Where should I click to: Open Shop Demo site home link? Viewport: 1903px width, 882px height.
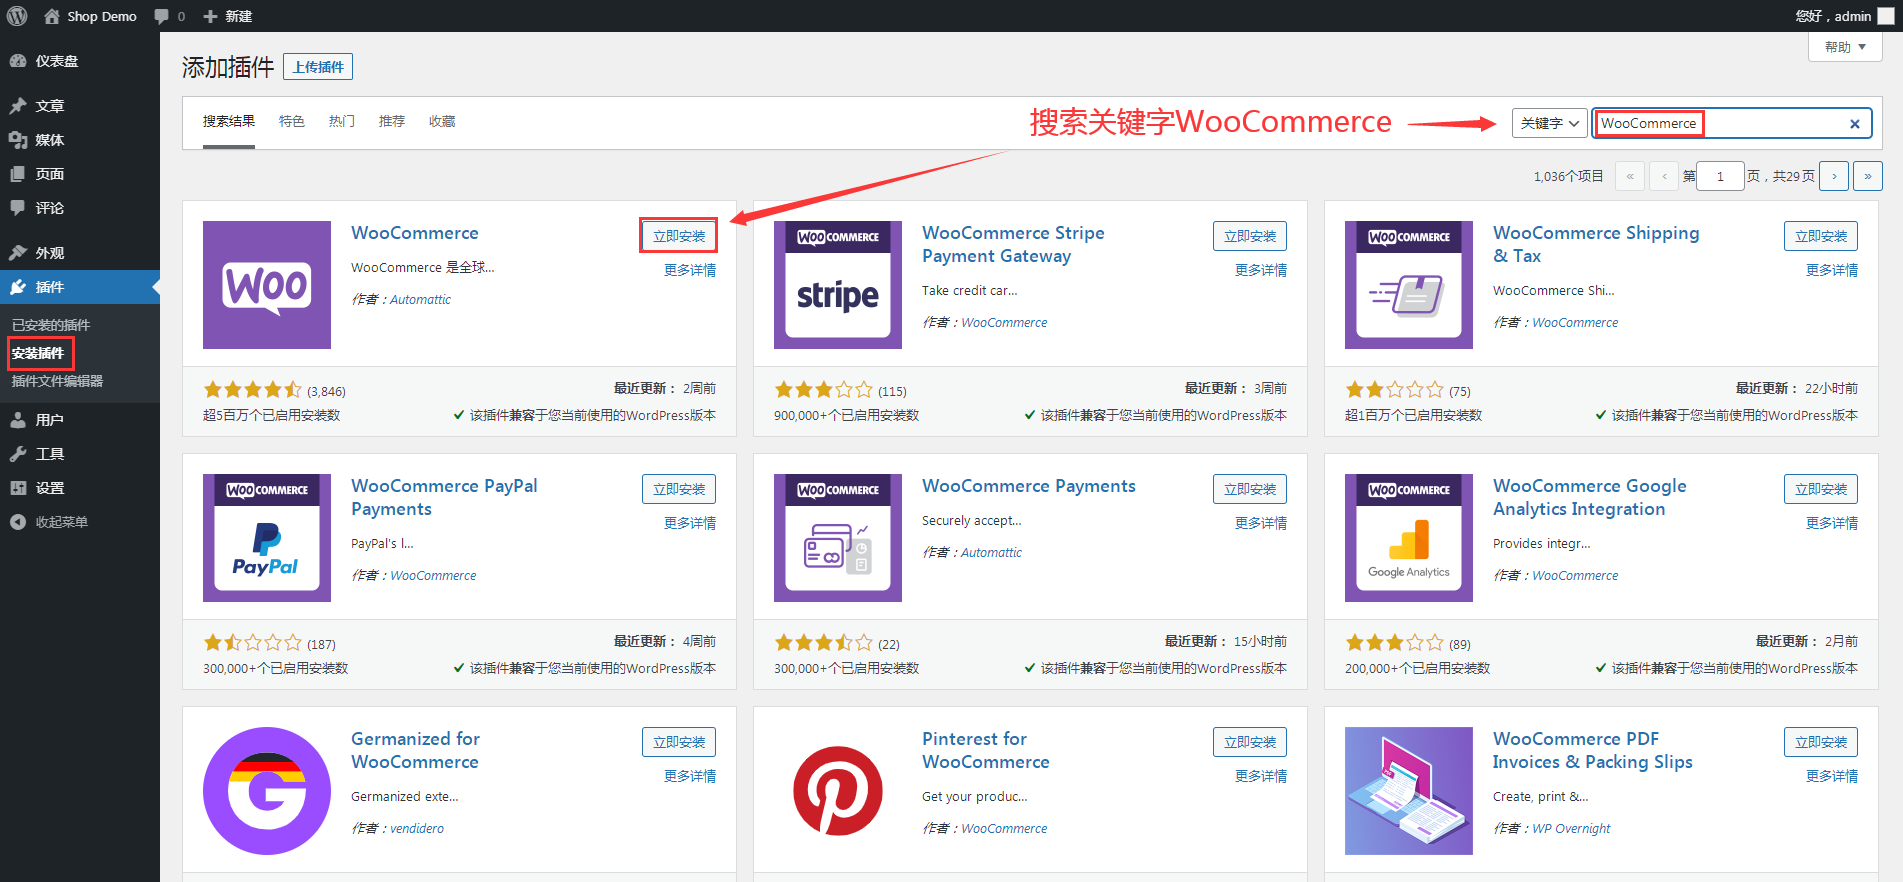coord(91,16)
